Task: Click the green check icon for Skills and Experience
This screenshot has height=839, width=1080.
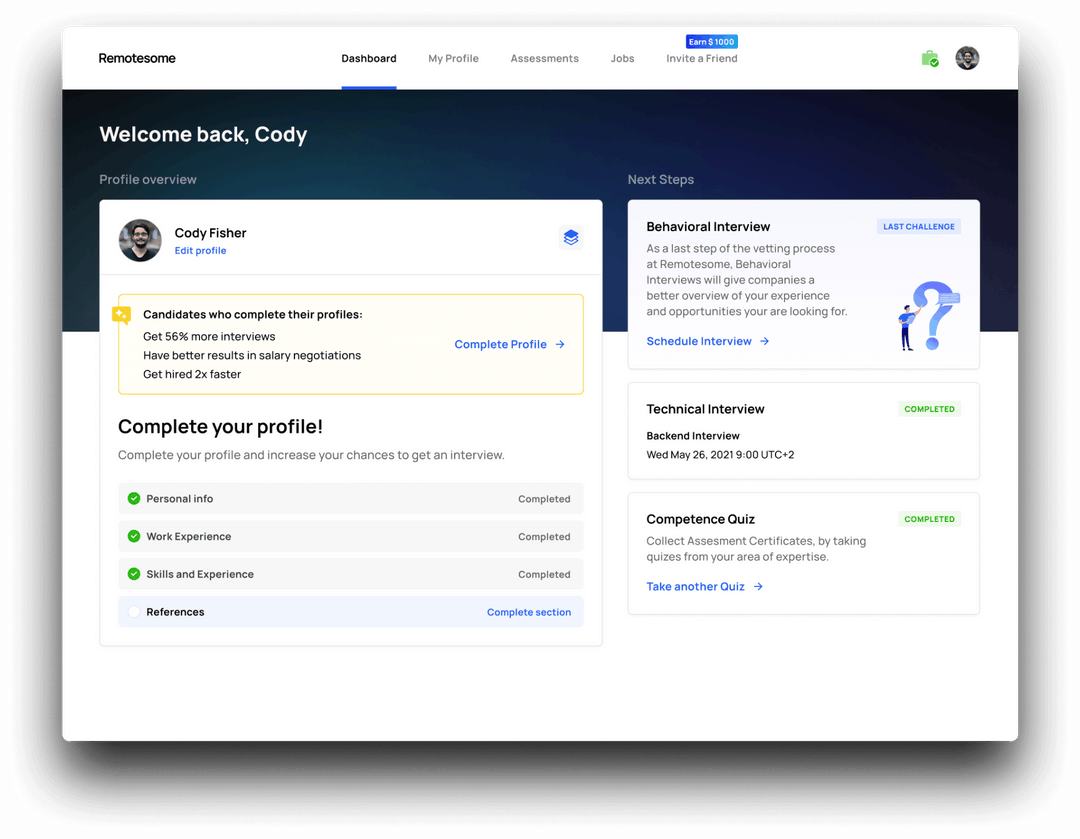Action: [x=133, y=574]
